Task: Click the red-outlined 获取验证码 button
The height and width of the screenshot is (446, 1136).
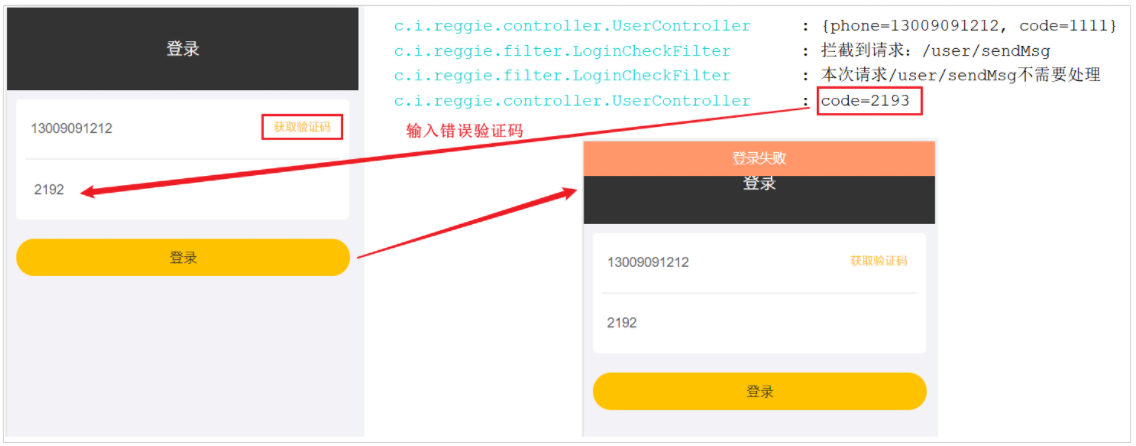Action: [301, 127]
